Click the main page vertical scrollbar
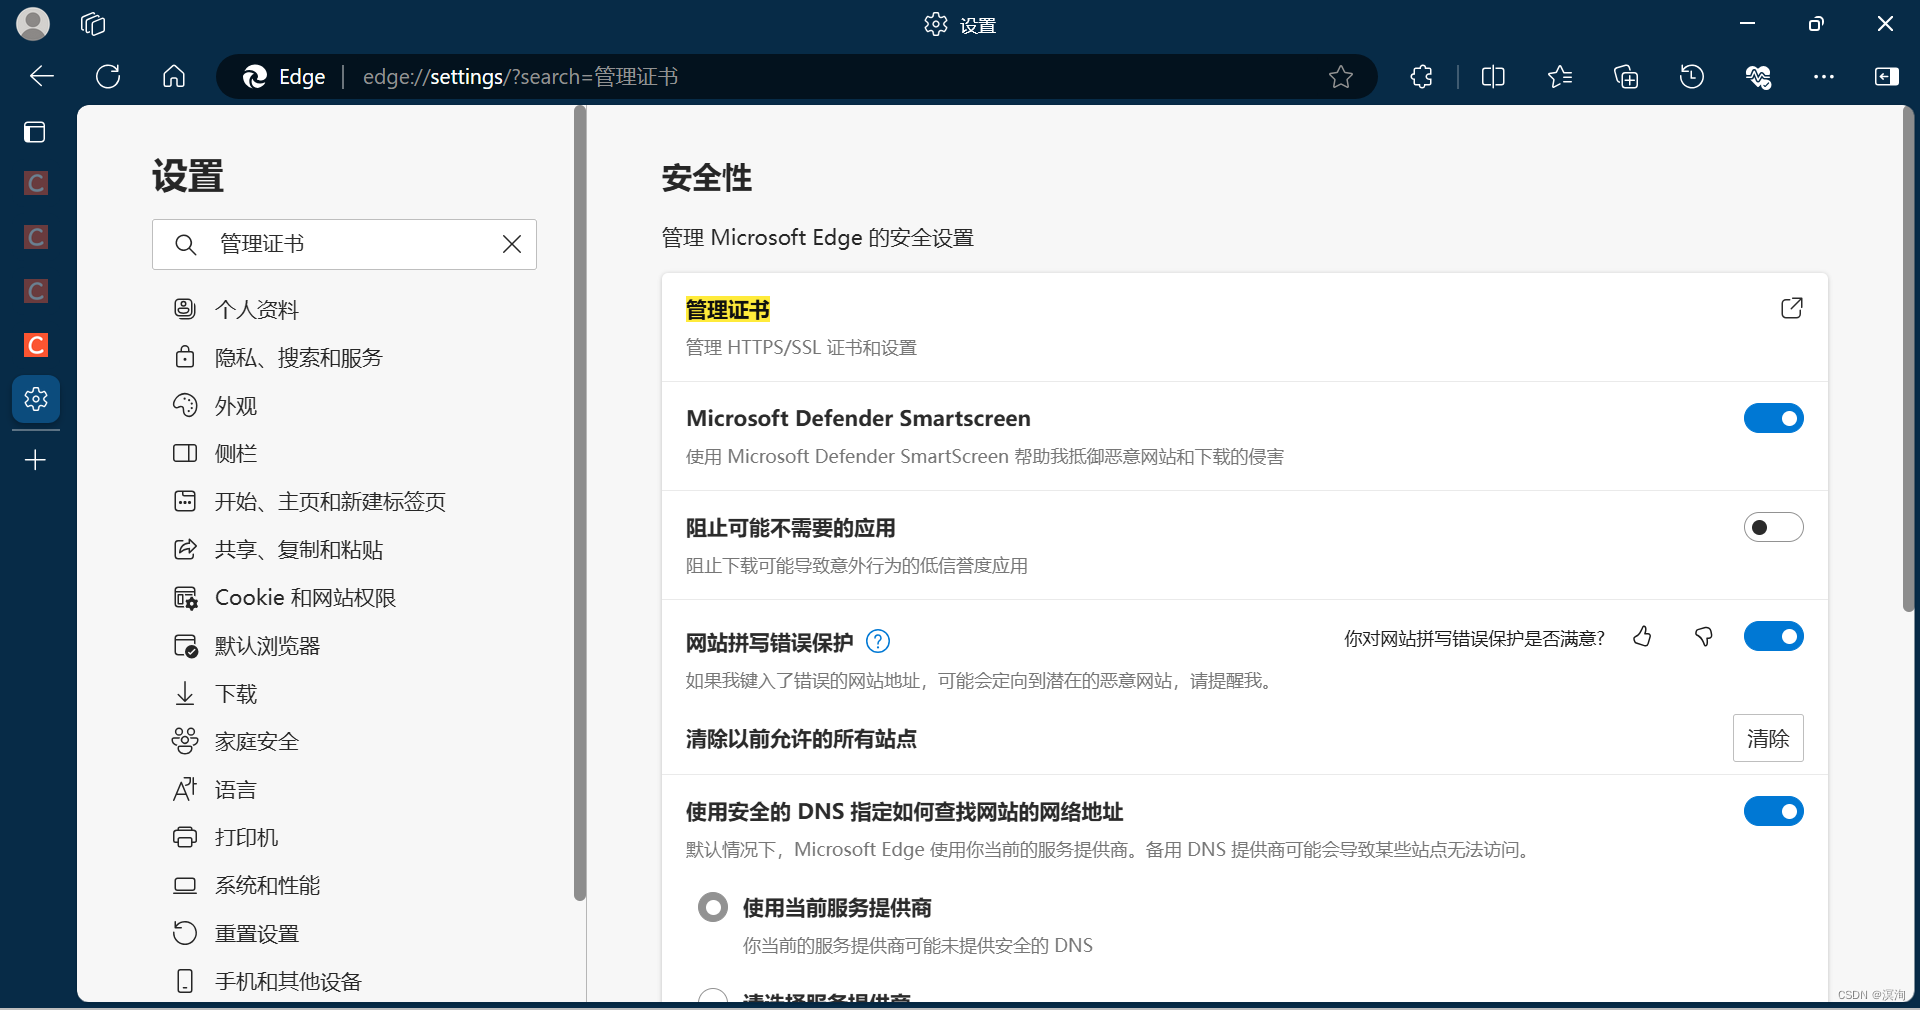This screenshot has height=1010, width=1920. coord(1908,360)
